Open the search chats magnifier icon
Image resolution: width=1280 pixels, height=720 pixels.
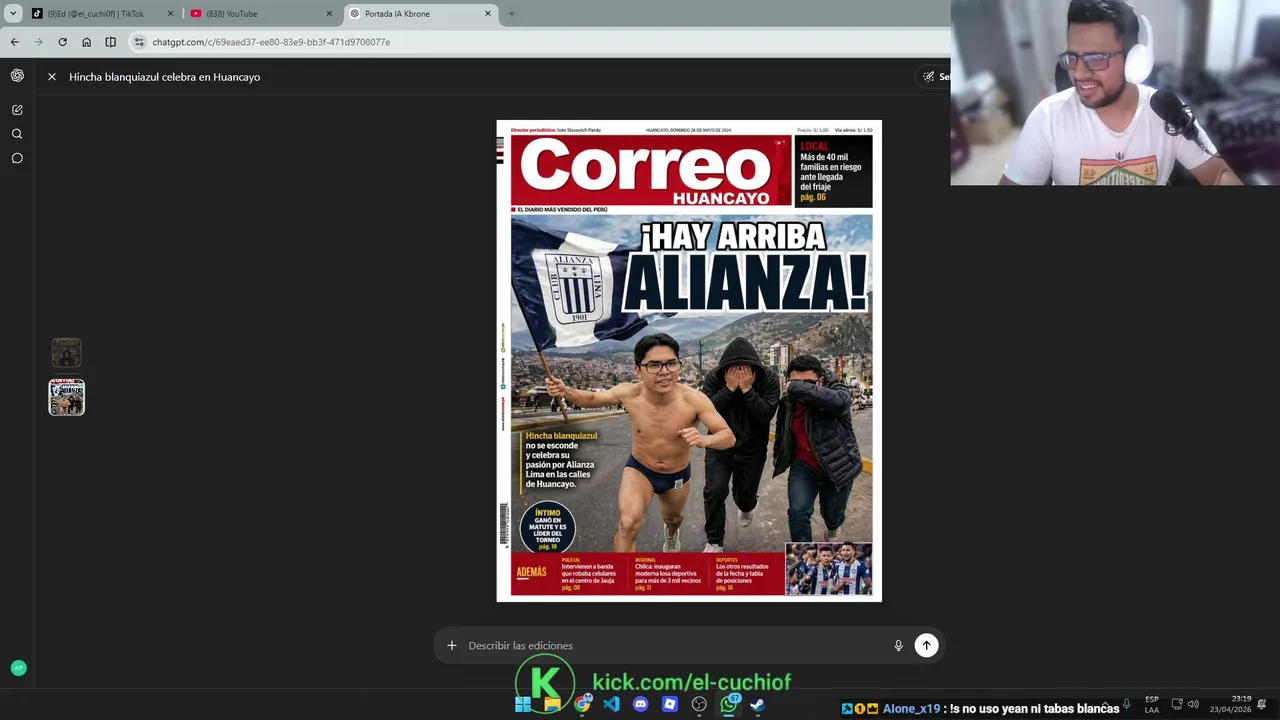(17, 134)
